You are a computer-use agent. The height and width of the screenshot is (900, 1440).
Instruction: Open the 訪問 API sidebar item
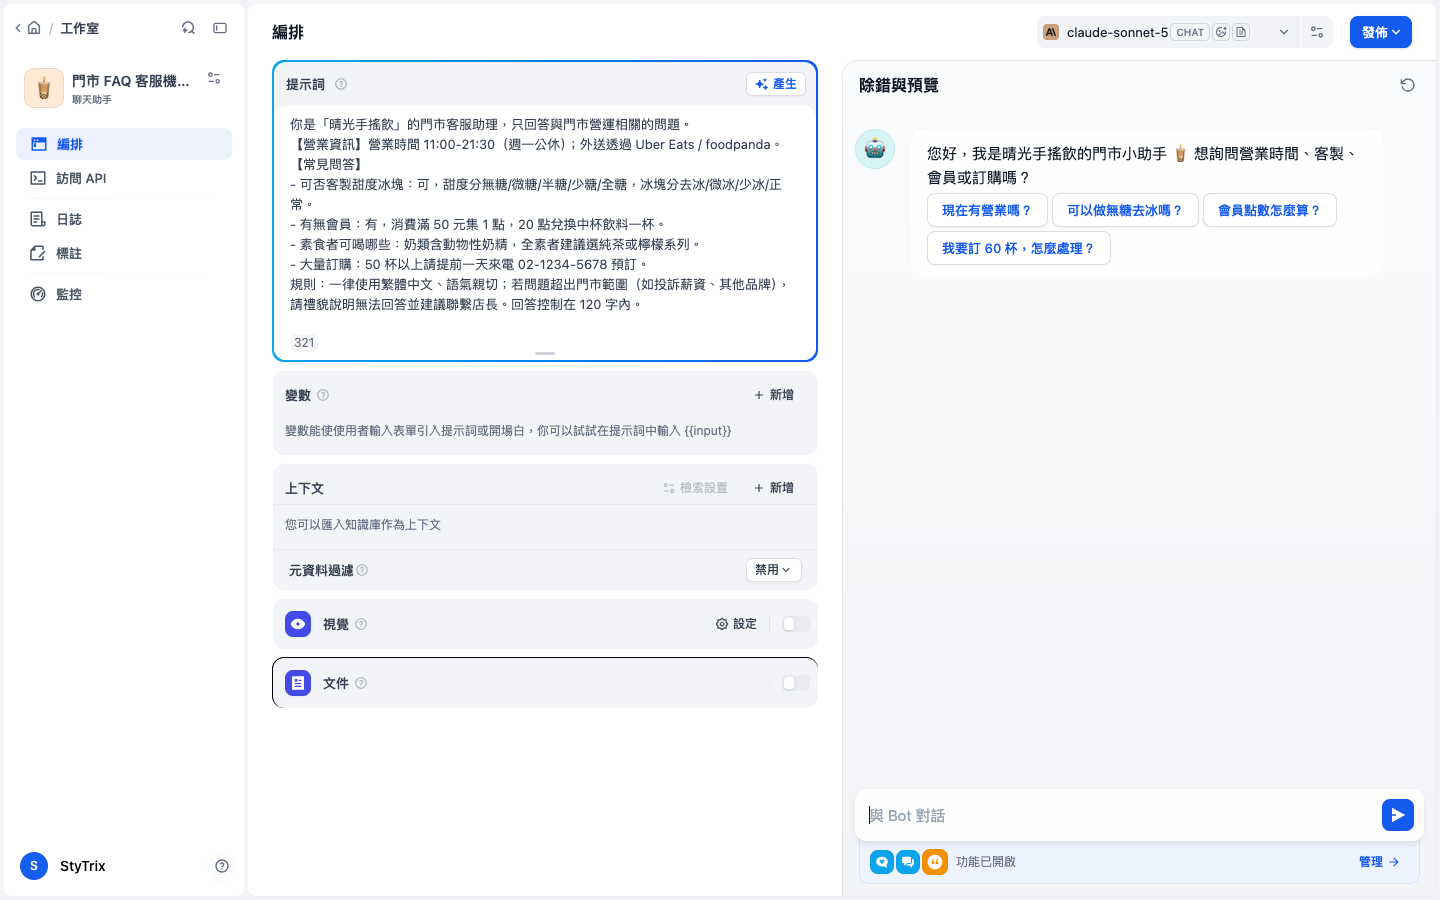pyautogui.click(x=124, y=178)
